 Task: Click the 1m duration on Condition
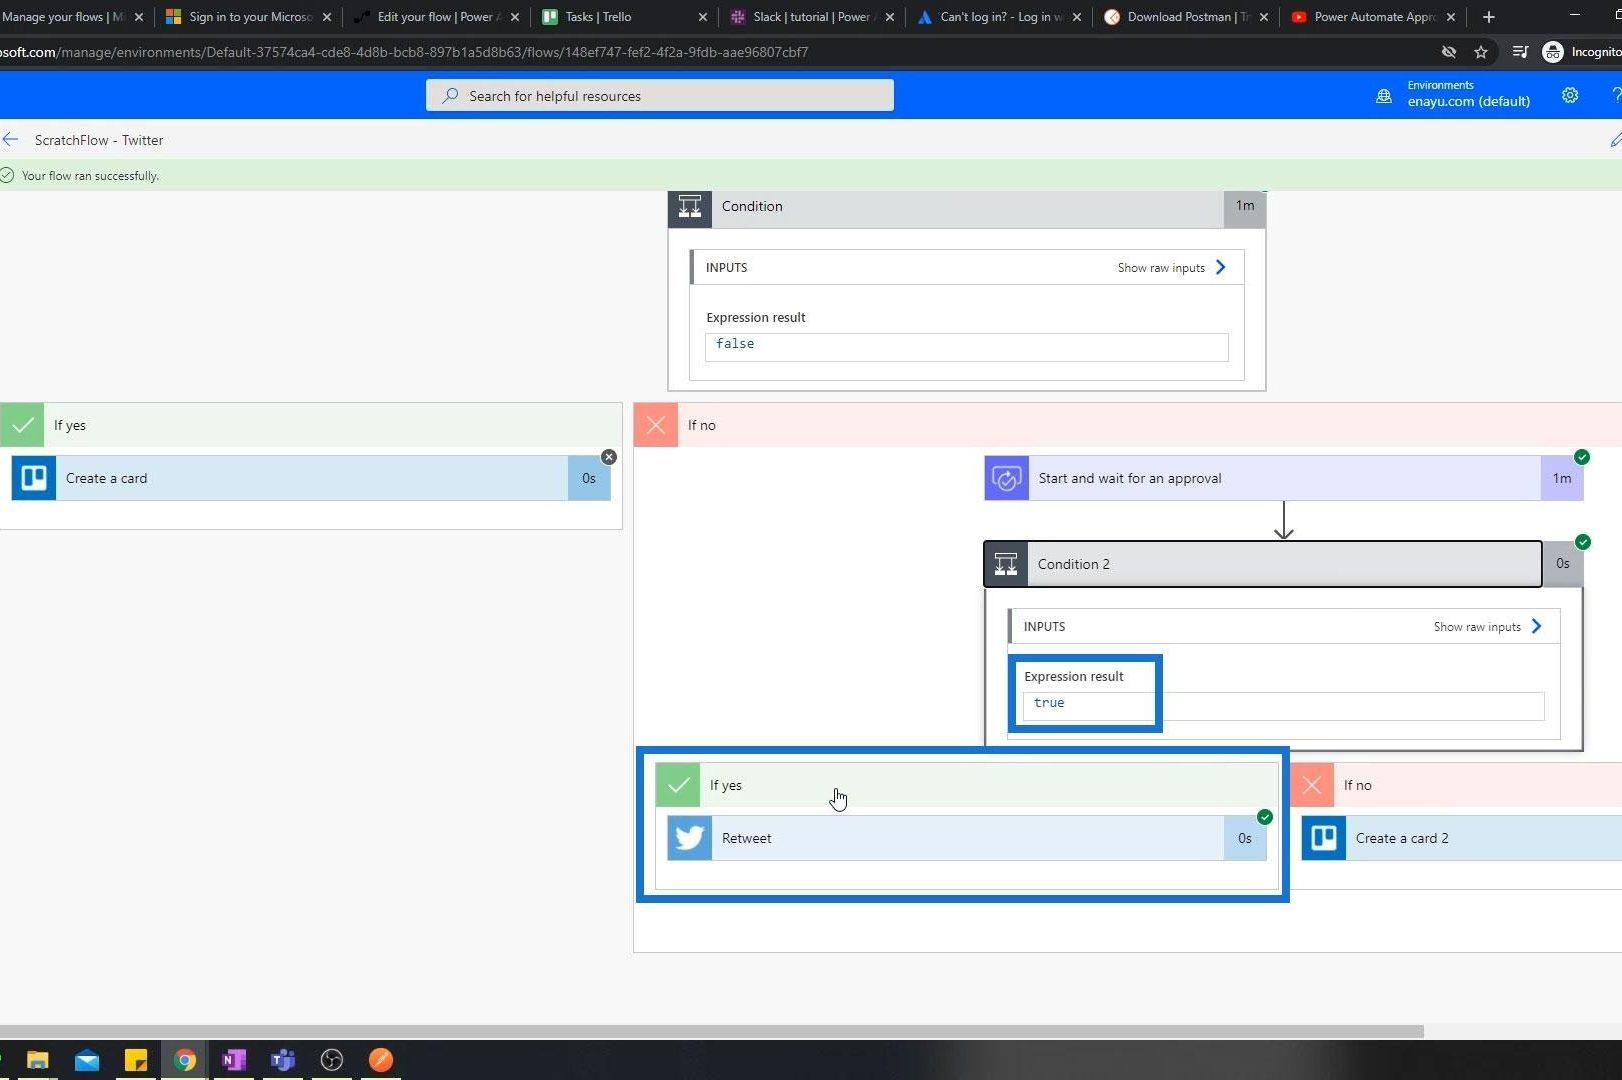click(x=1245, y=206)
